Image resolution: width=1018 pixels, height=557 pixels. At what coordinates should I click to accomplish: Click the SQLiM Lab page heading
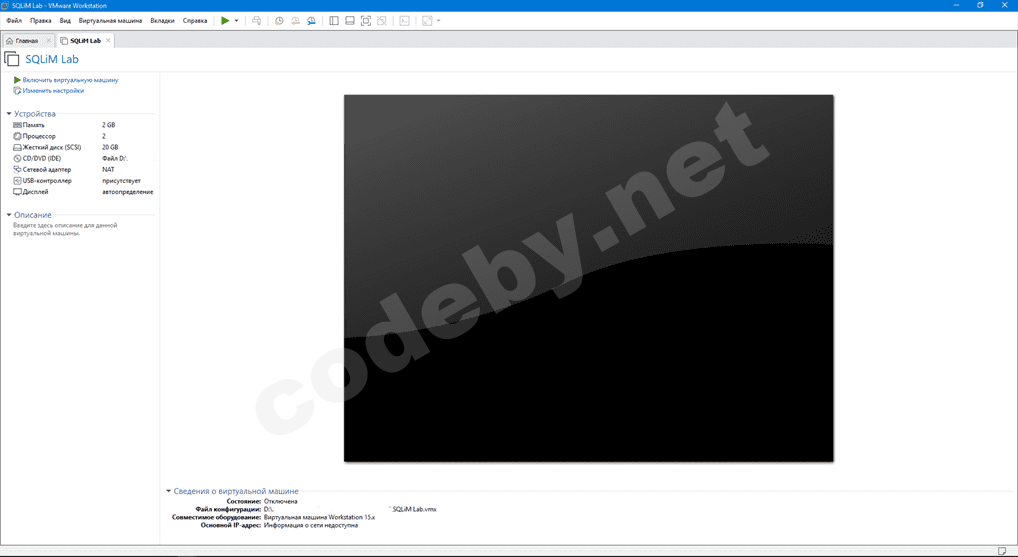pyautogui.click(x=52, y=59)
